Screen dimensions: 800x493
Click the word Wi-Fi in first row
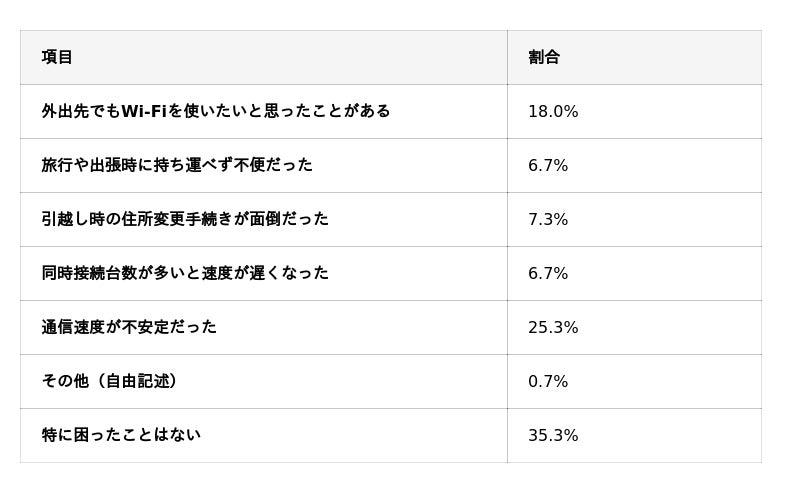pos(143,111)
